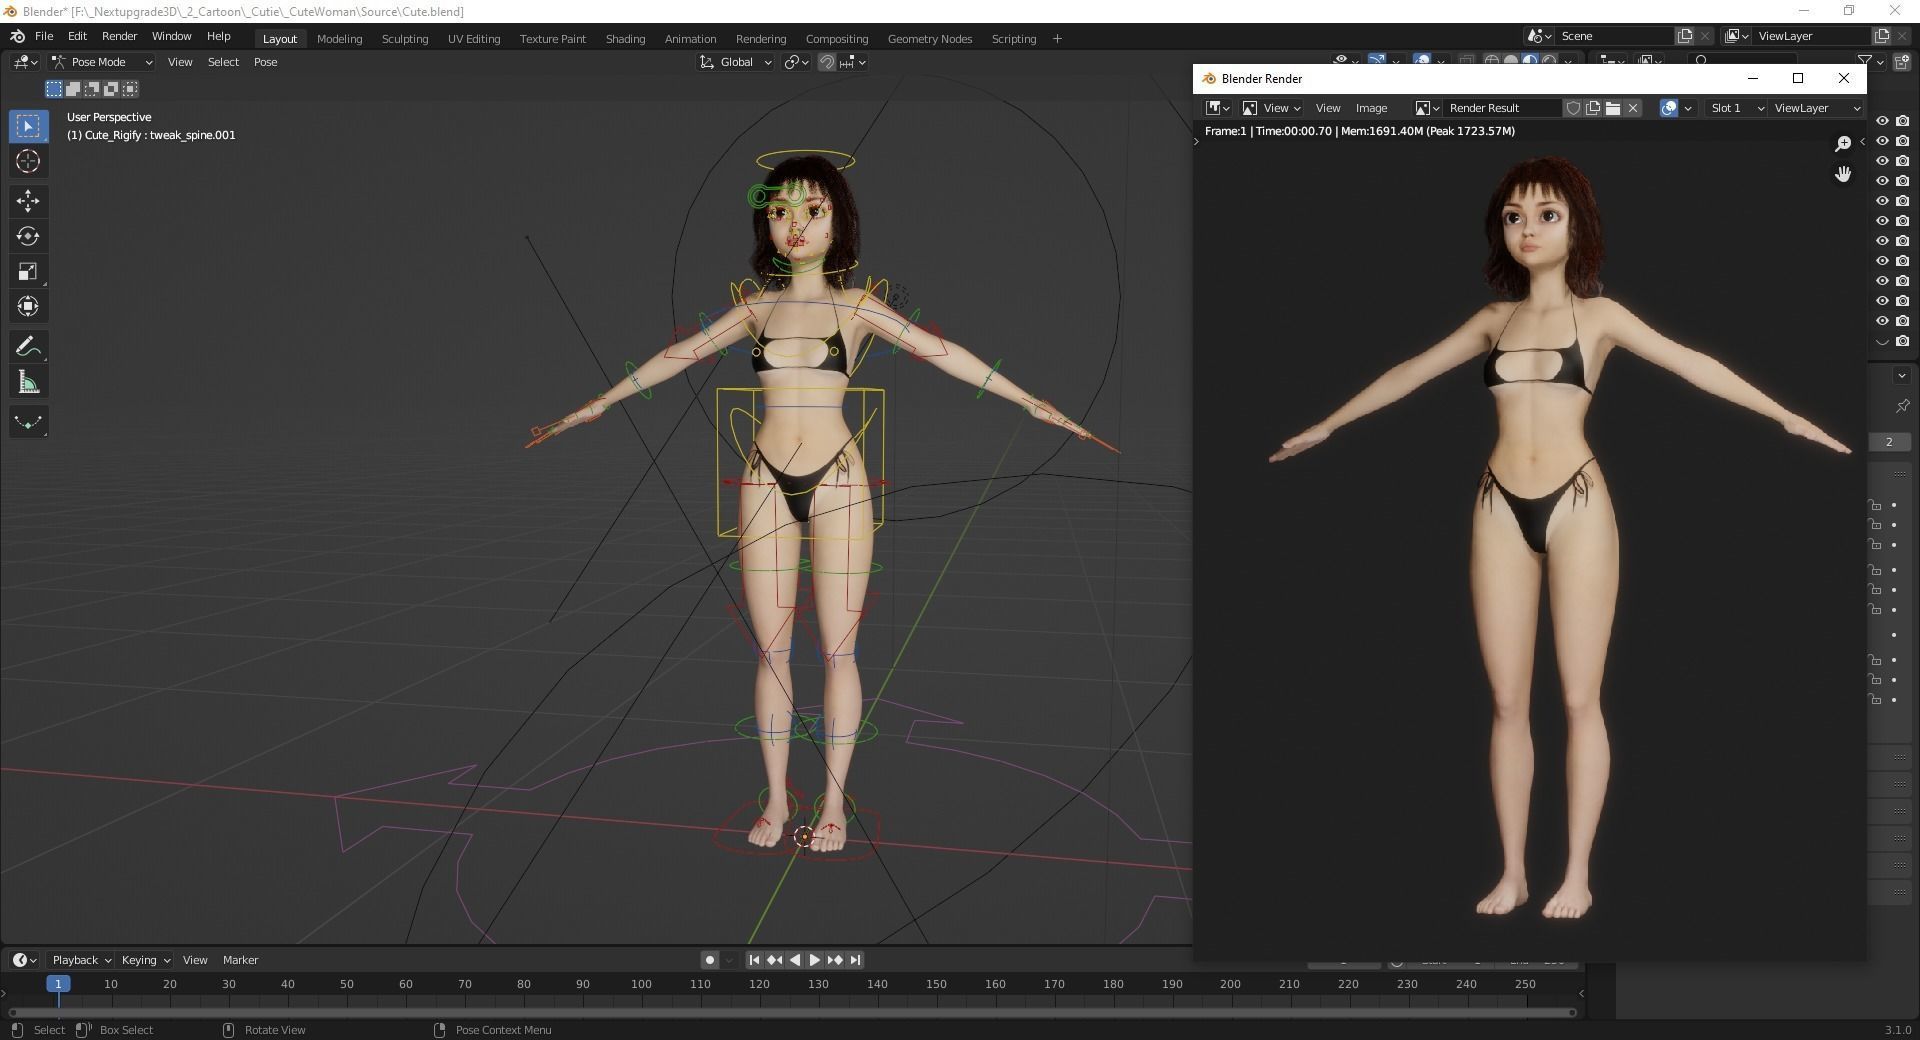Open Image menu in render window
The height and width of the screenshot is (1040, 1920).
(1371, 108)
